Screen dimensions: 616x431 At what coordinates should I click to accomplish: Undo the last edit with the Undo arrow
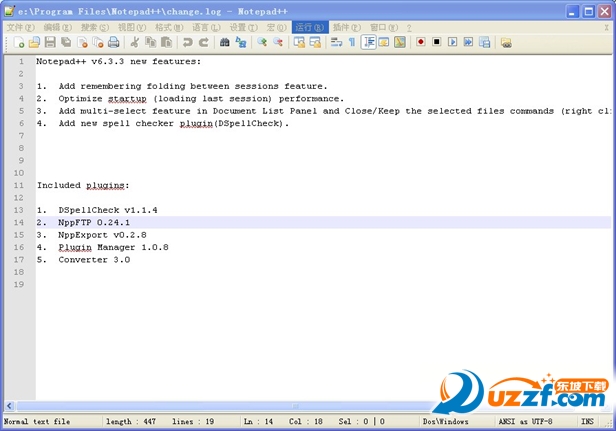click(x=188, y=42)
